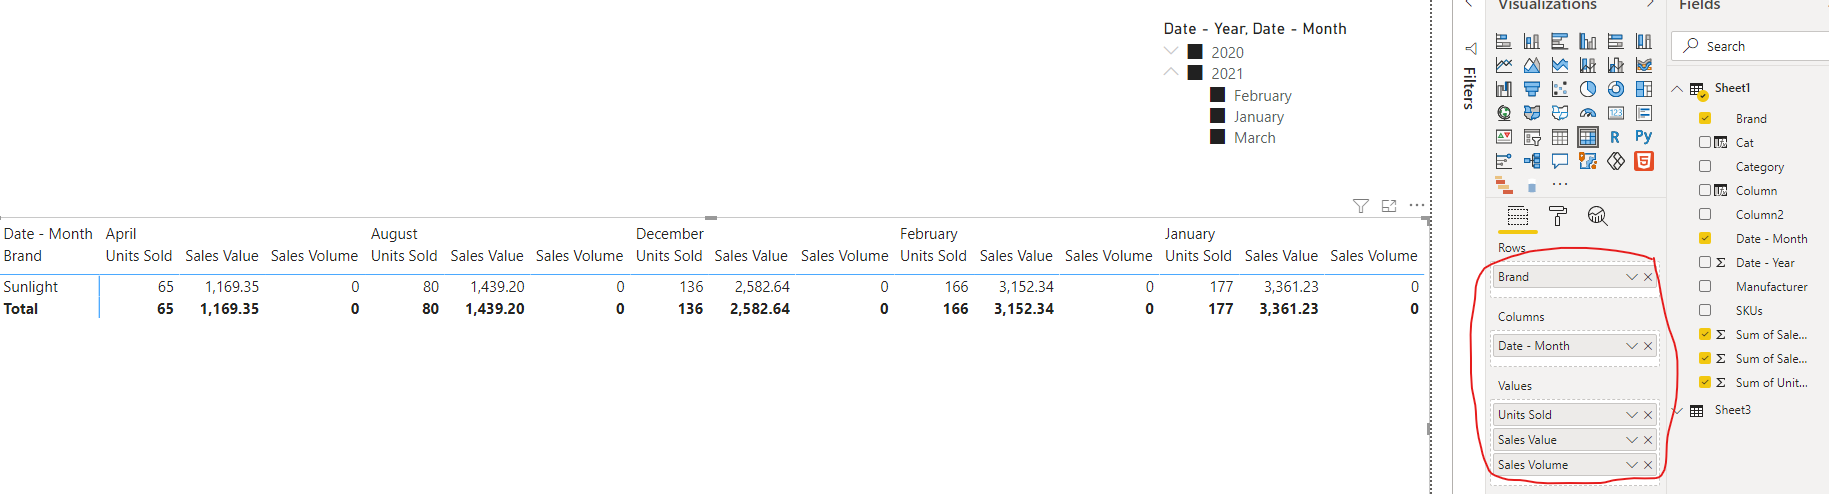Select the Stacked column chart visual
The image size is (1829, 494).
(1531, 41)
